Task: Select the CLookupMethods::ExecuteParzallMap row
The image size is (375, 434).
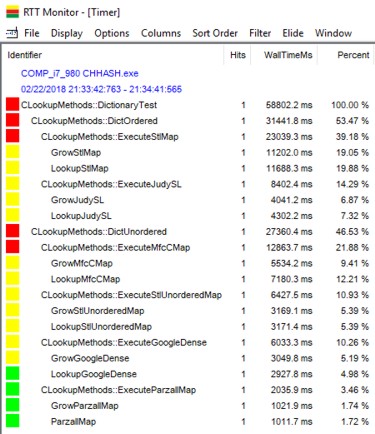Action: pyautogui.click(x=188, y=390)
